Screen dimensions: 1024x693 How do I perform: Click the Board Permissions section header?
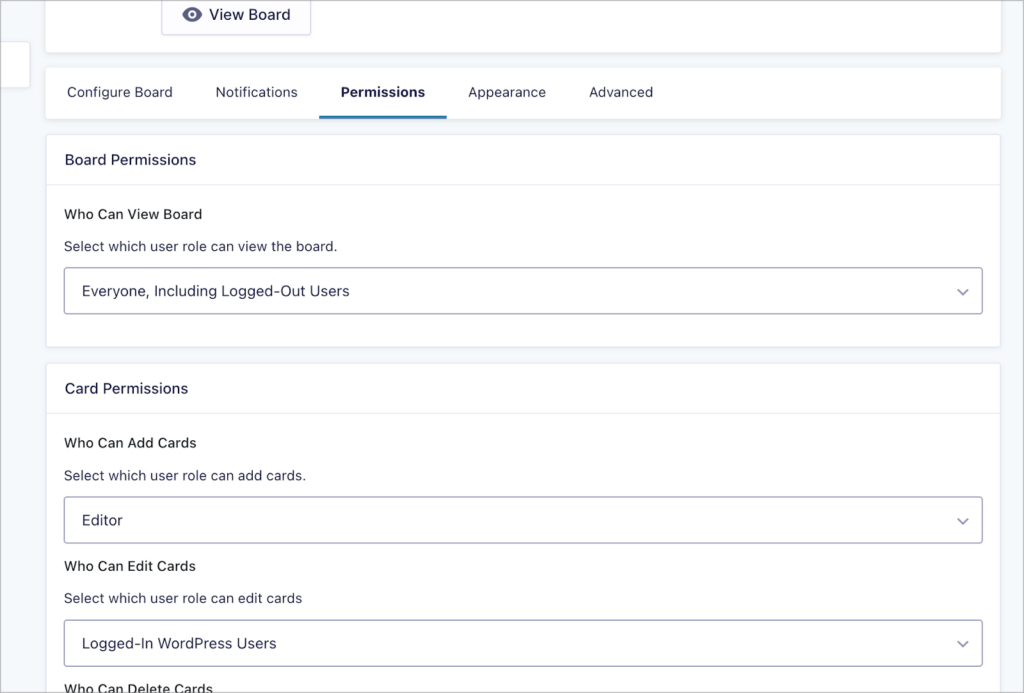click(130, 160)
